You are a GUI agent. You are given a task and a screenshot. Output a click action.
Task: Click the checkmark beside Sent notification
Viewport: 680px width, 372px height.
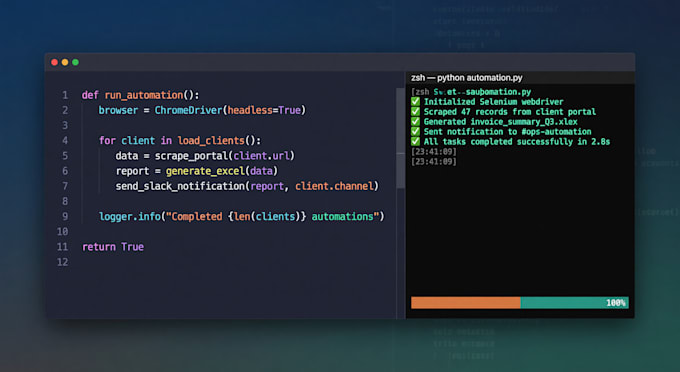pos(415,131)
